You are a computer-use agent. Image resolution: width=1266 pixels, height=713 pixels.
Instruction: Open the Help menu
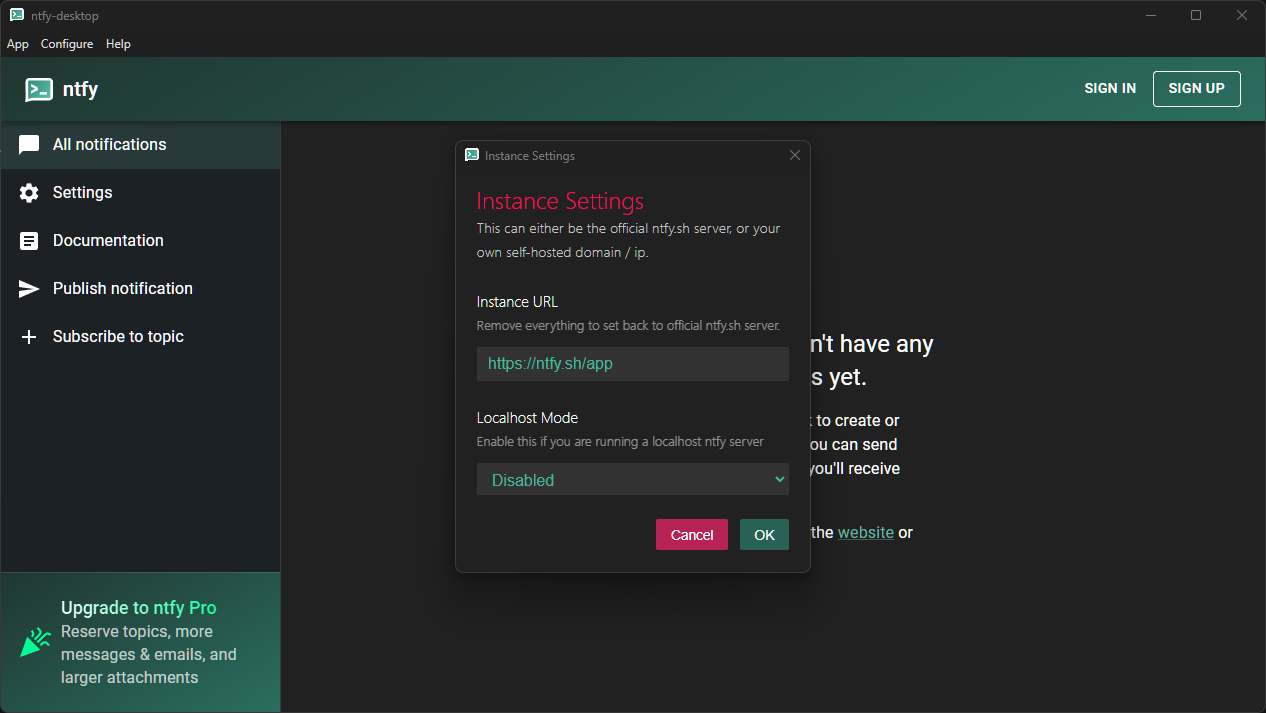pyautogui.click(x=118, y=44)
